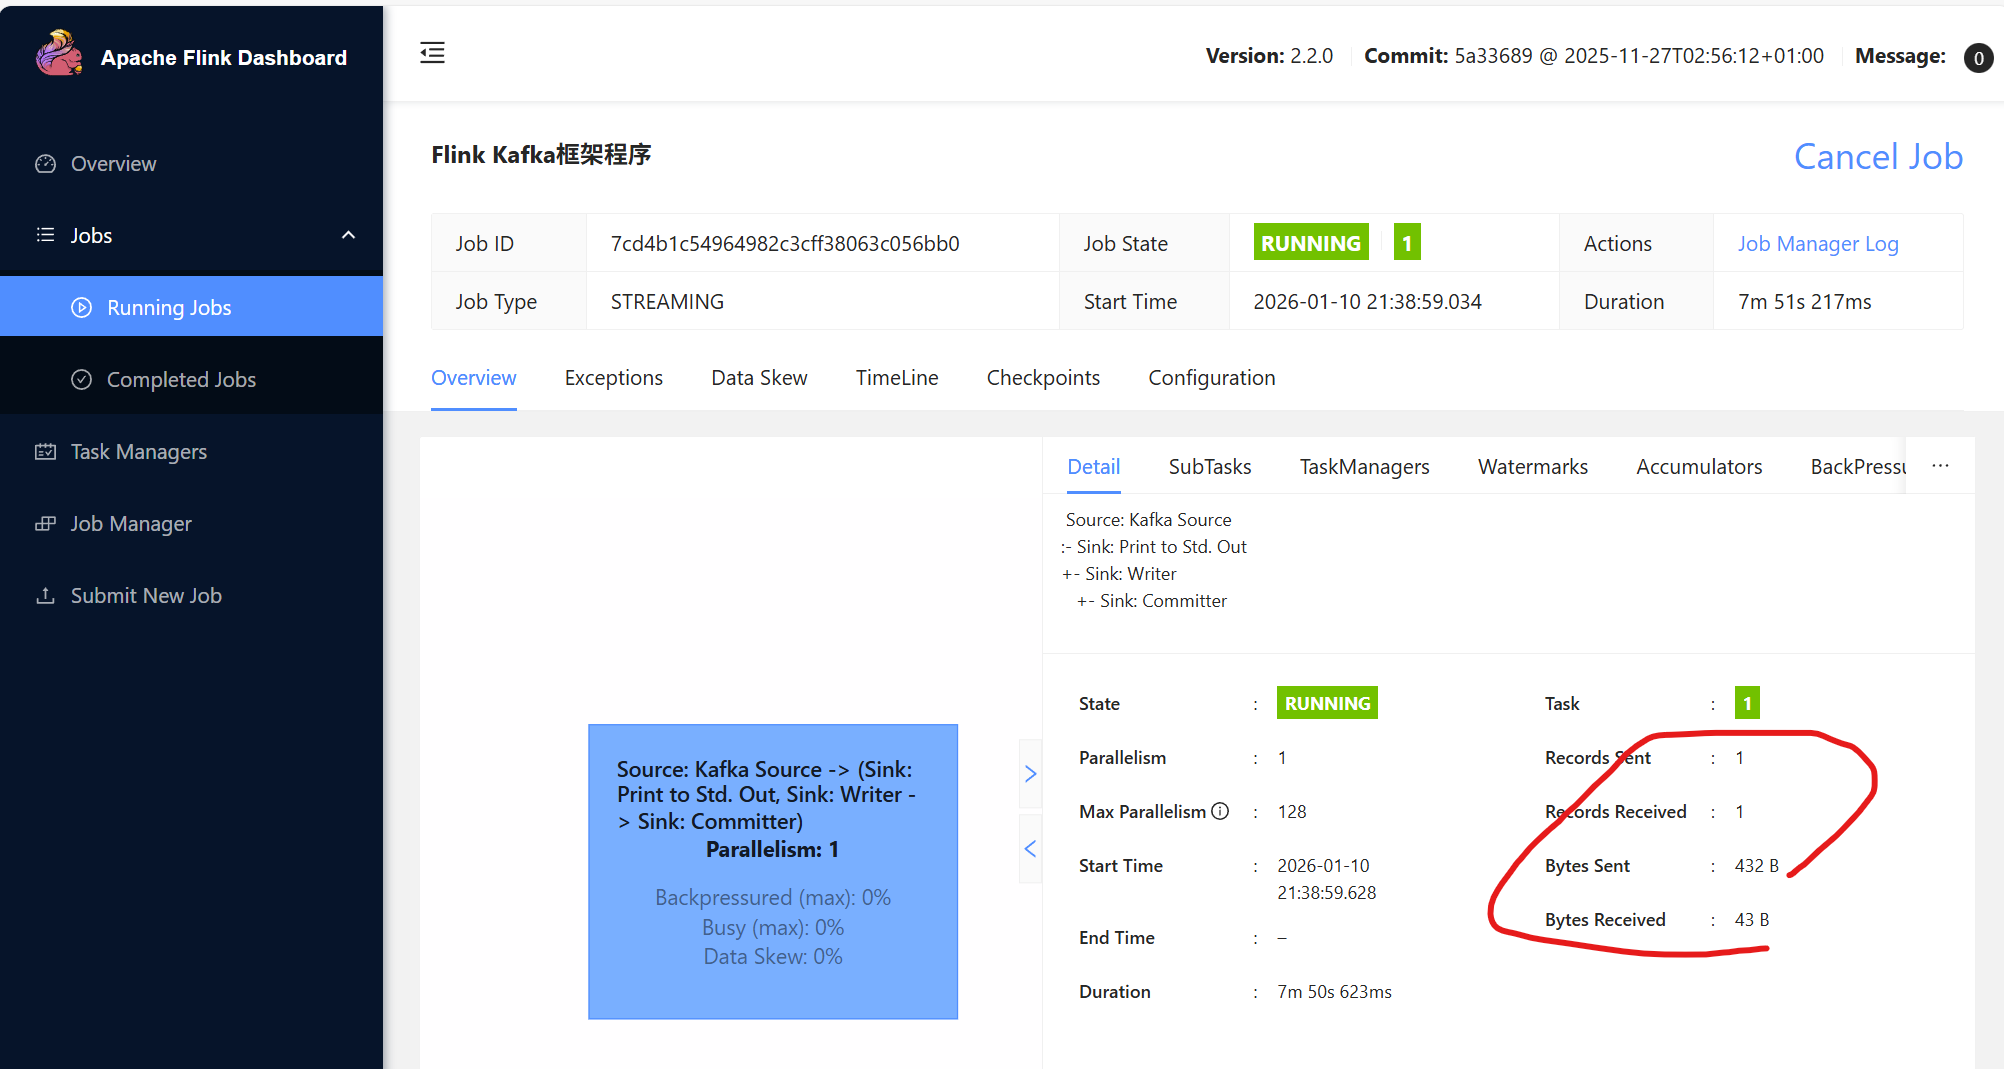2004x1069 pixels.
Task: Click the Apache Flink Dashboard title
Action: point(224,58)
